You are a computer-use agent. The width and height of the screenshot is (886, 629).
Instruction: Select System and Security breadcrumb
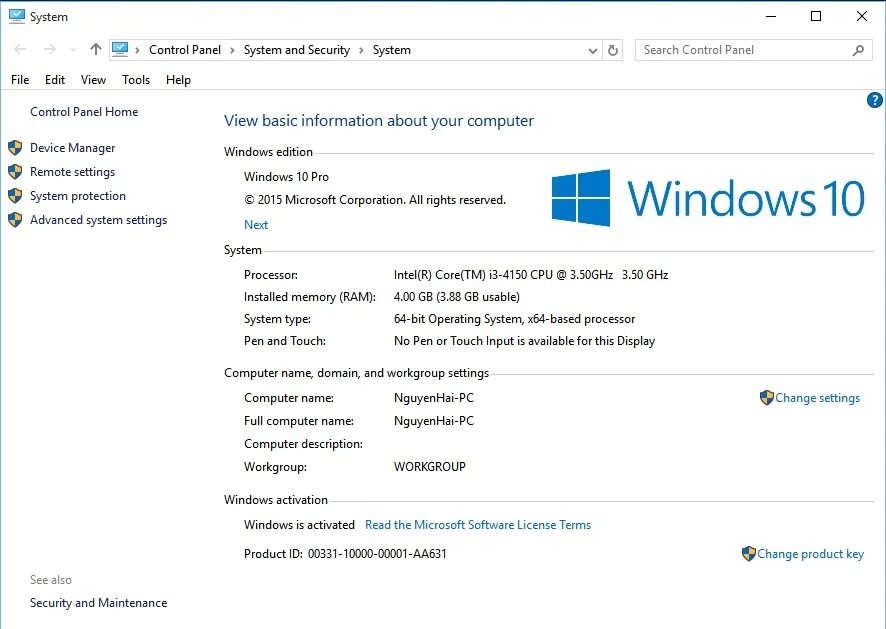point(297,50)
